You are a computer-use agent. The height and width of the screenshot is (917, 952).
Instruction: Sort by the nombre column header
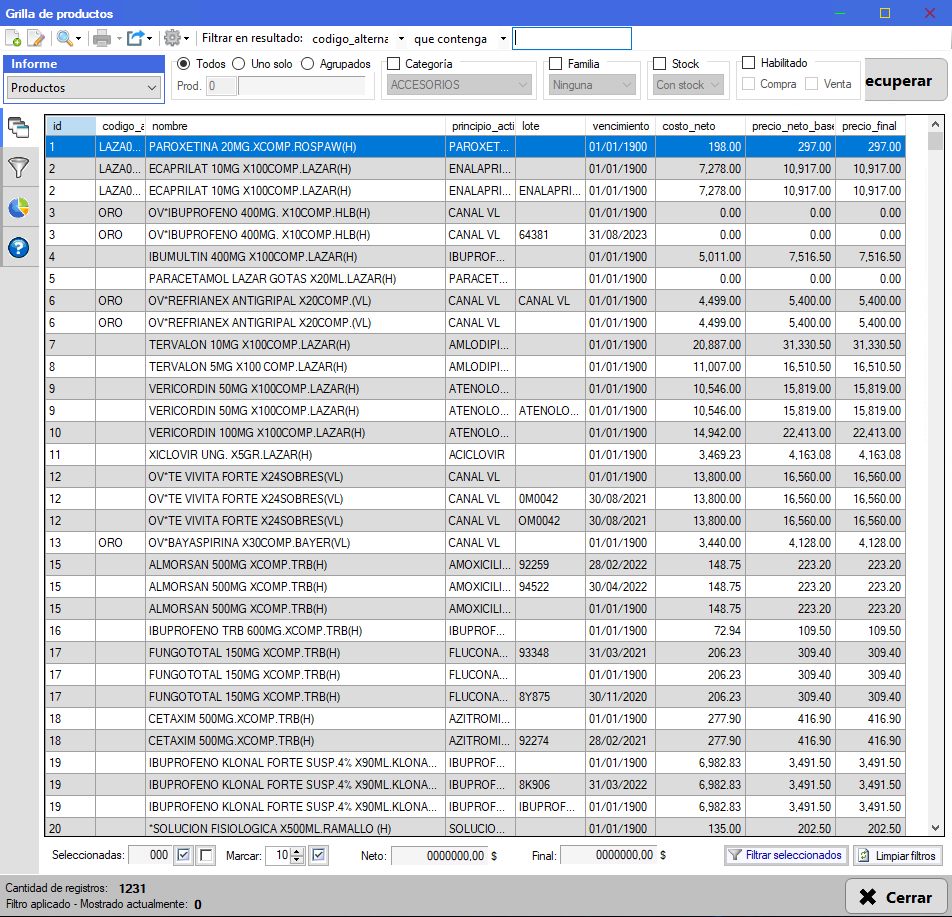pos(295,126)
